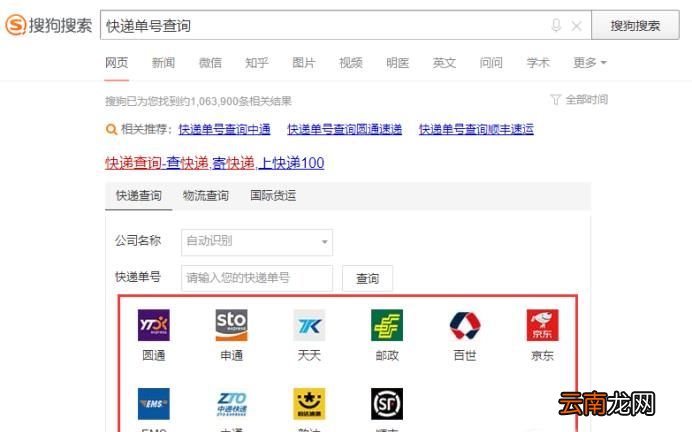
Task: Open the 英文 tab
Action: (x=444, y=63)
